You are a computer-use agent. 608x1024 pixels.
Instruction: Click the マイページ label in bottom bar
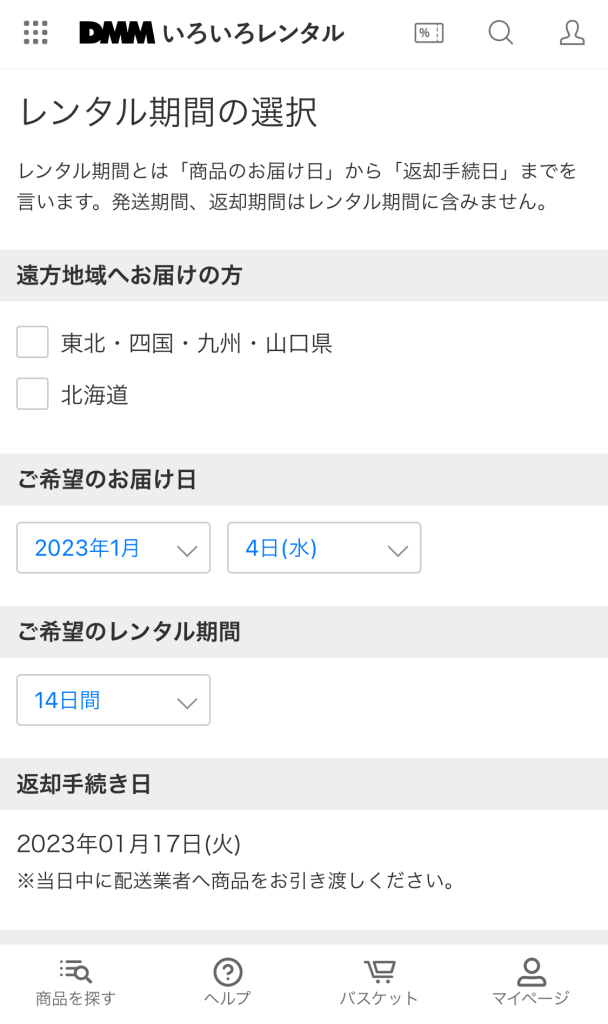[x=531, y=998]
